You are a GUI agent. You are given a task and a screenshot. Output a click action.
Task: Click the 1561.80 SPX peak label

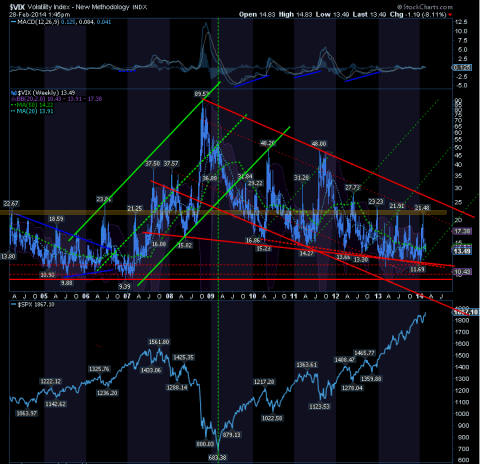159,342
